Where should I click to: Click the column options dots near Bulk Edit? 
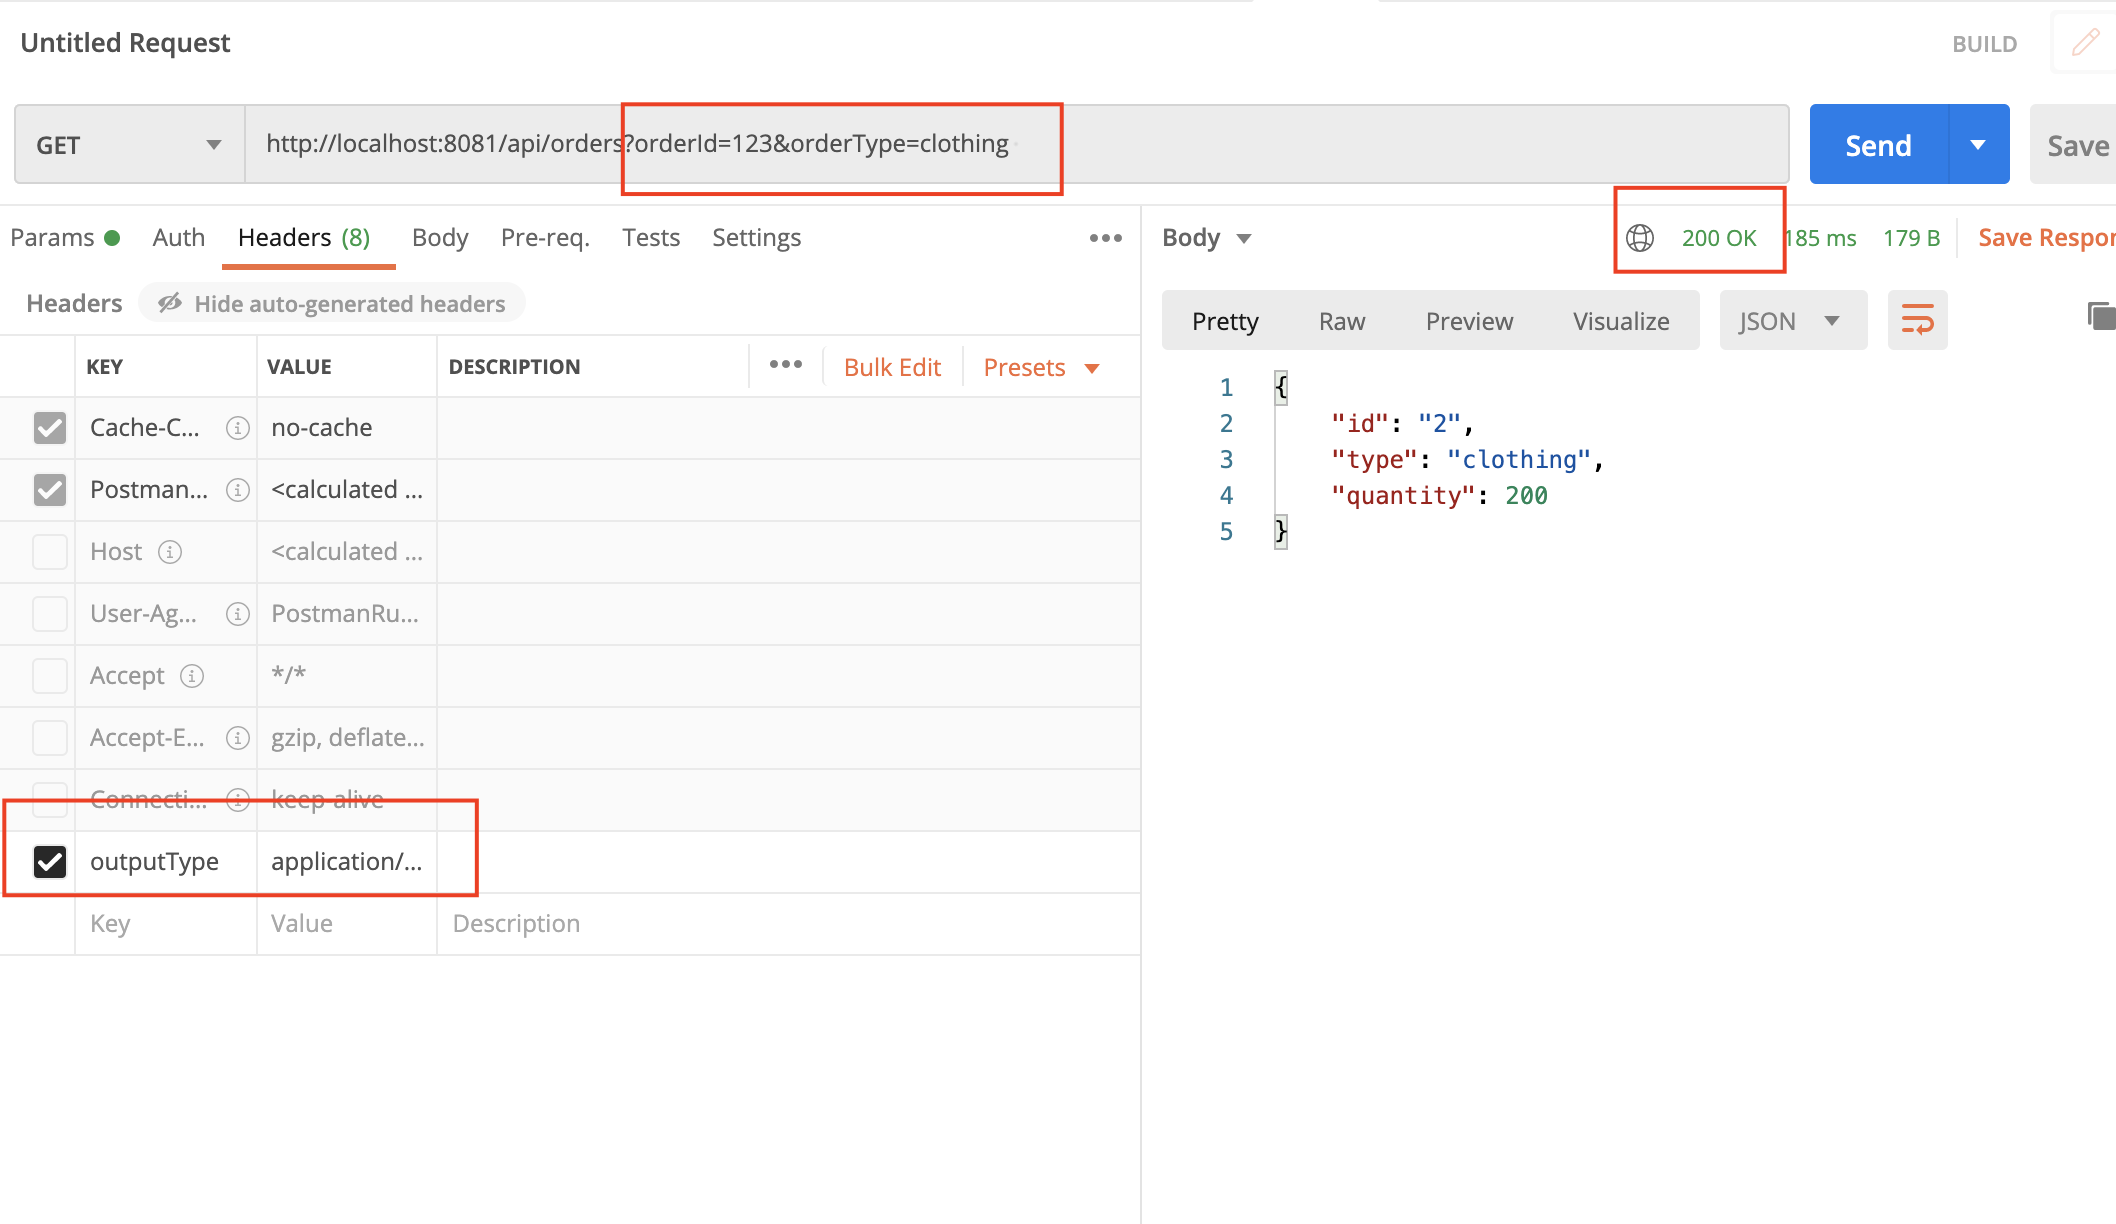[x=785, y=365]
